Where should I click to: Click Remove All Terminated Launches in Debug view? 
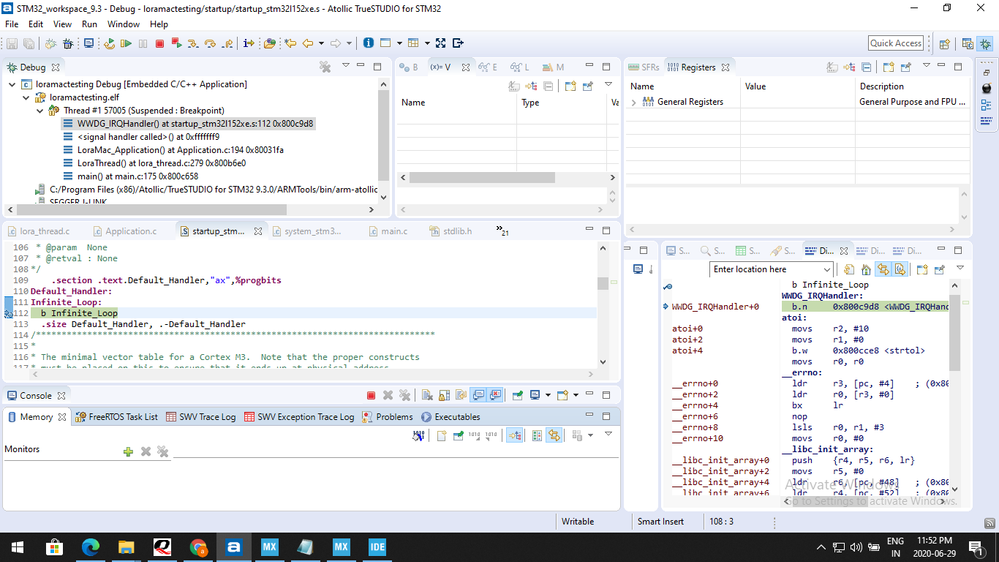point(325,67)
